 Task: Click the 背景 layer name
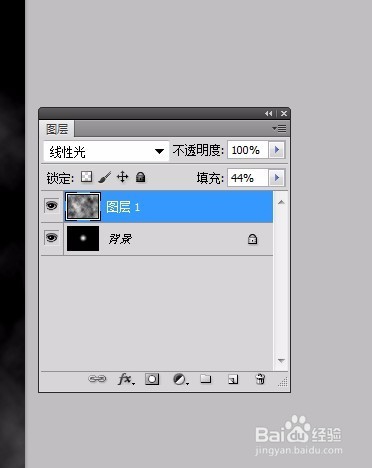pos(120,239)
